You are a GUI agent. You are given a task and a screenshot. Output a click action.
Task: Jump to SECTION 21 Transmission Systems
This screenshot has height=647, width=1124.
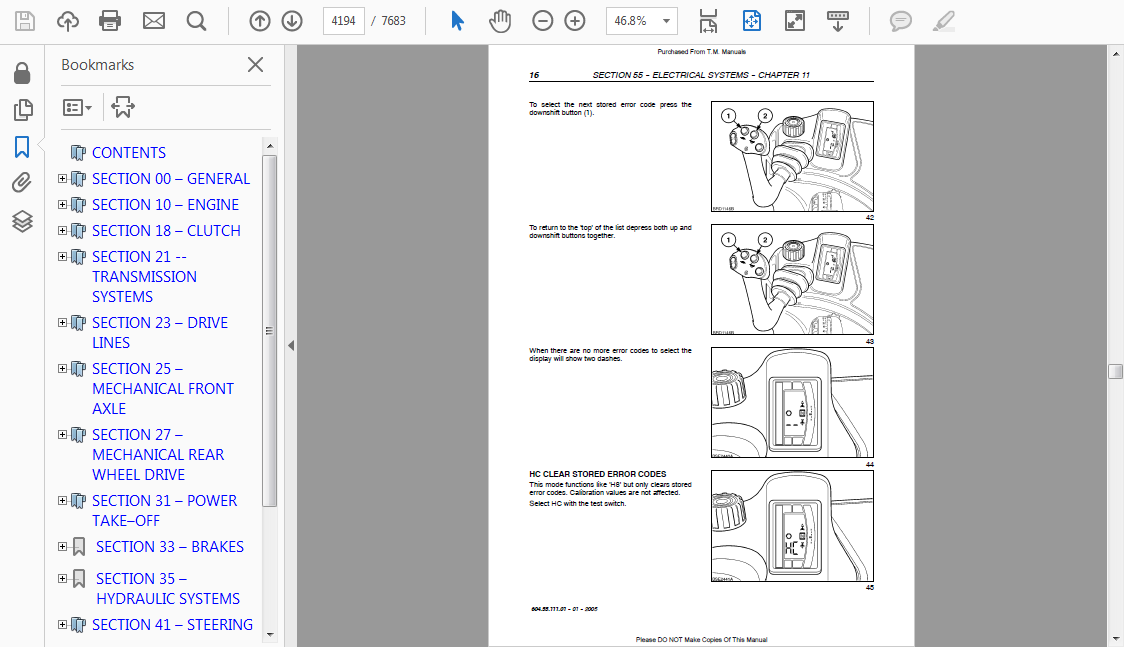(144, 277)
